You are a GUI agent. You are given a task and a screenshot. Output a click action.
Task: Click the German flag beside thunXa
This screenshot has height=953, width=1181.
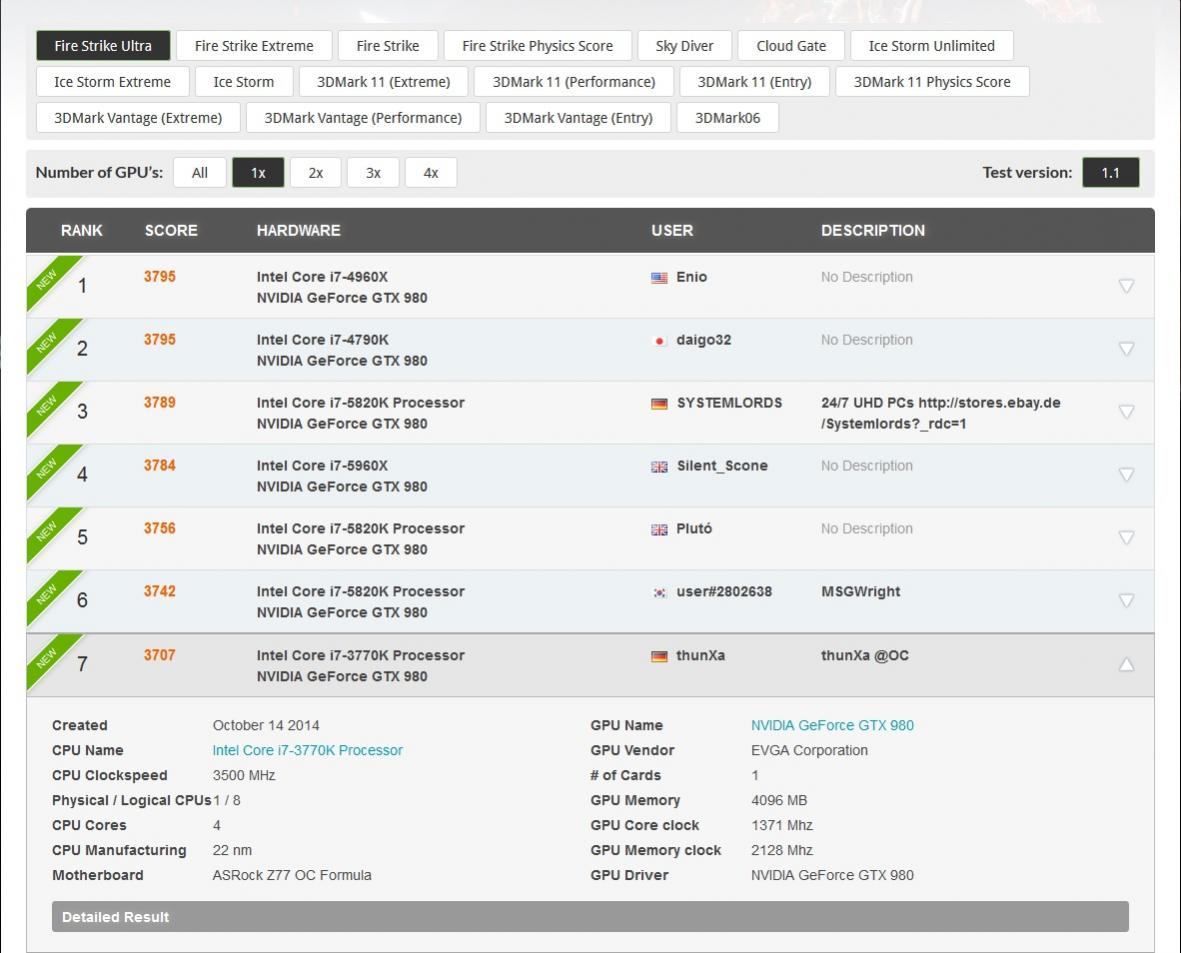pos(659,656)
